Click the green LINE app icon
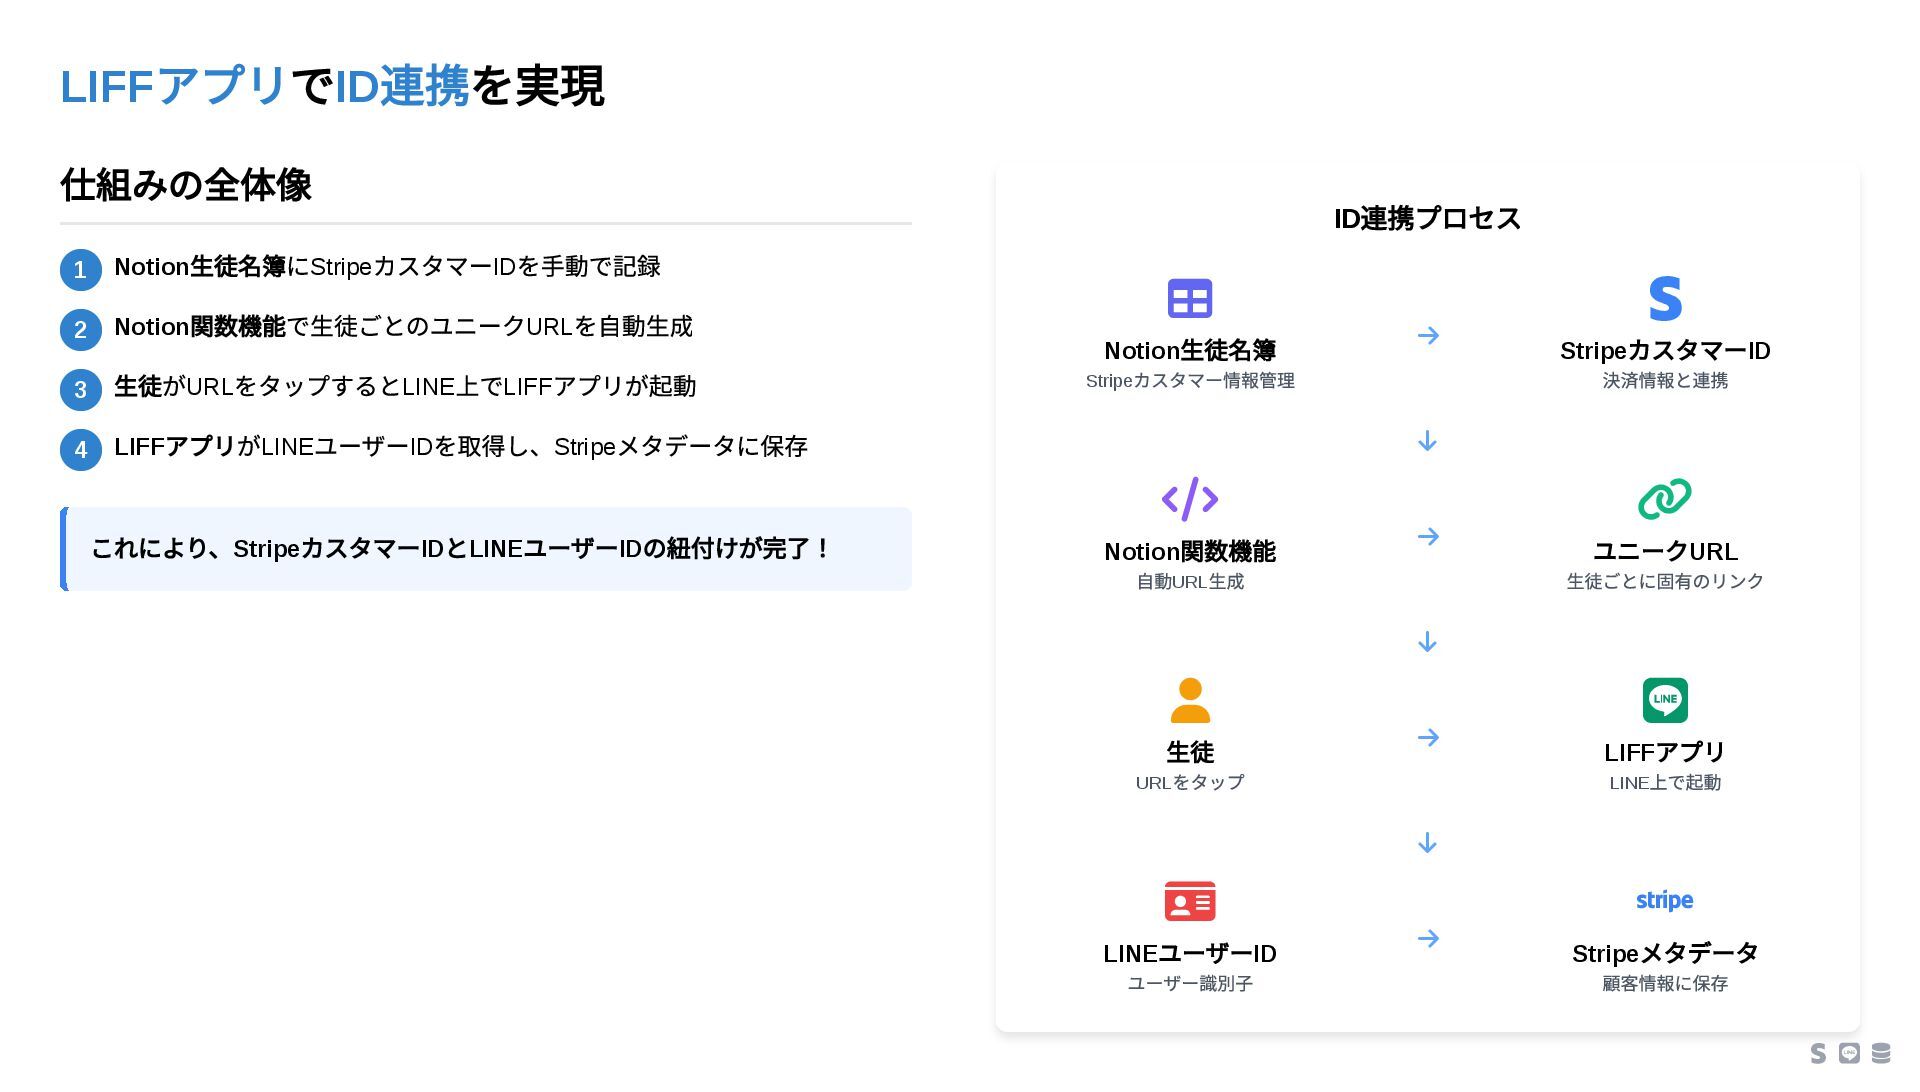The width and height of the screenshot is (1920, 1092). pyautogui.click(x=1665, y=700)
